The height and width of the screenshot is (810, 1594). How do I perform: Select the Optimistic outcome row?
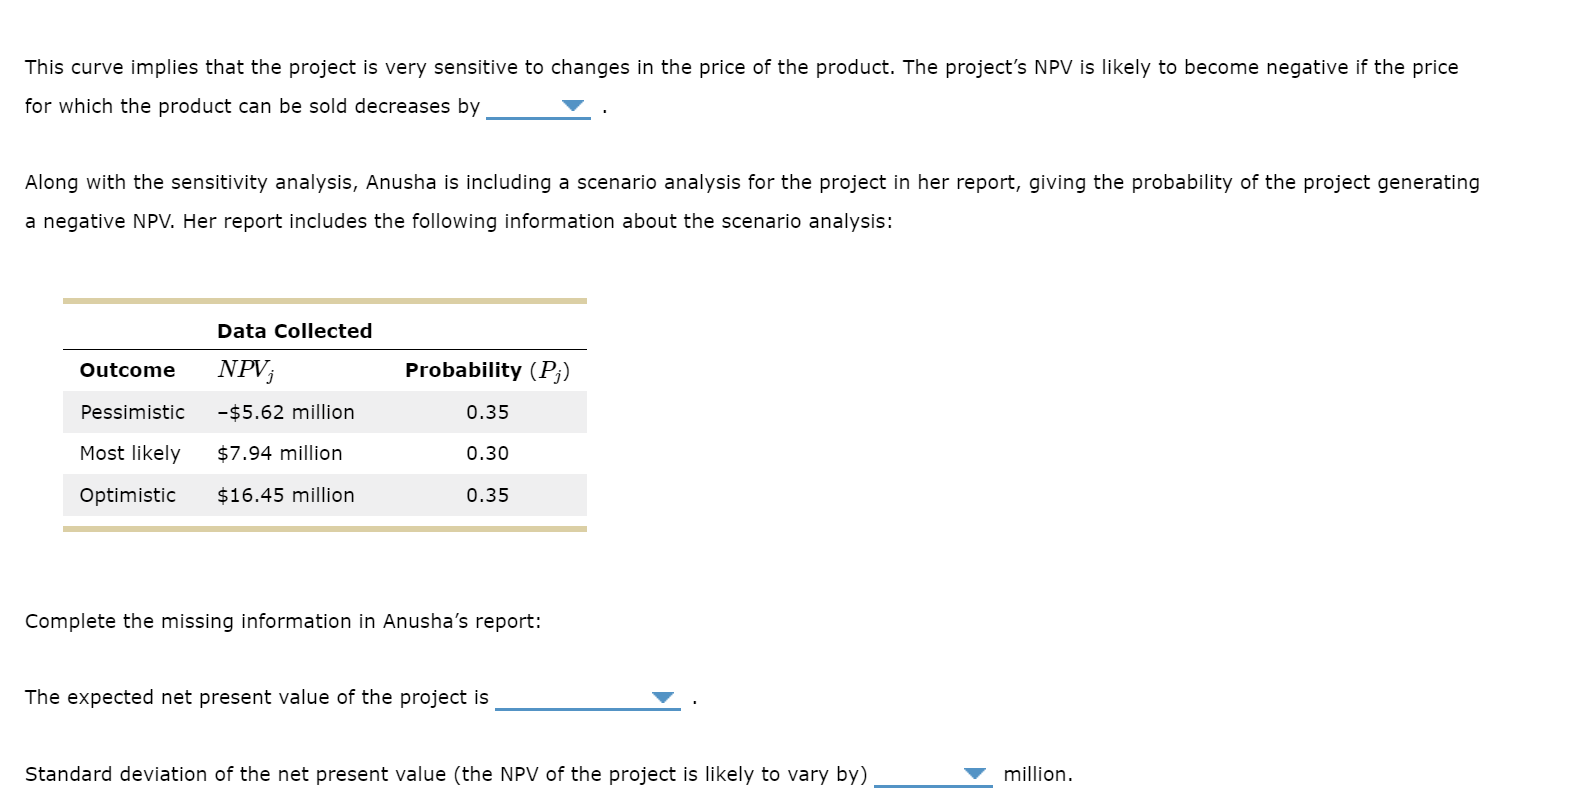point(128,494)
